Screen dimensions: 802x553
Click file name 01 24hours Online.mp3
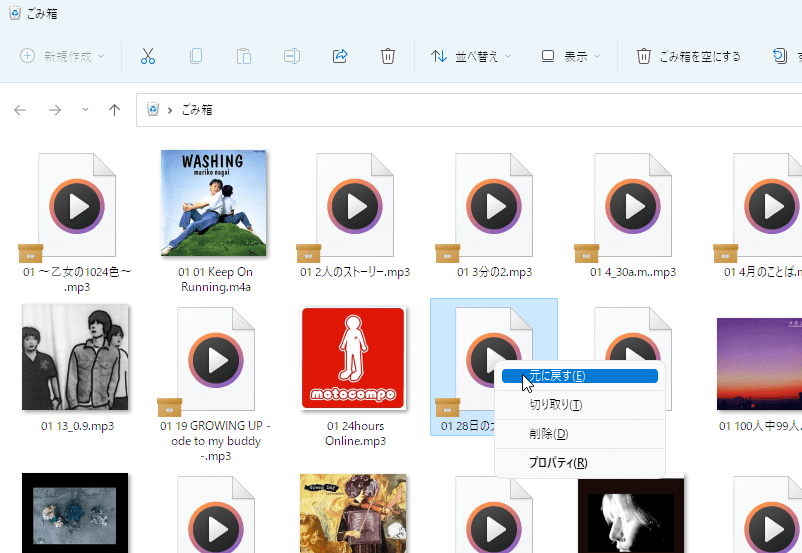355,433
